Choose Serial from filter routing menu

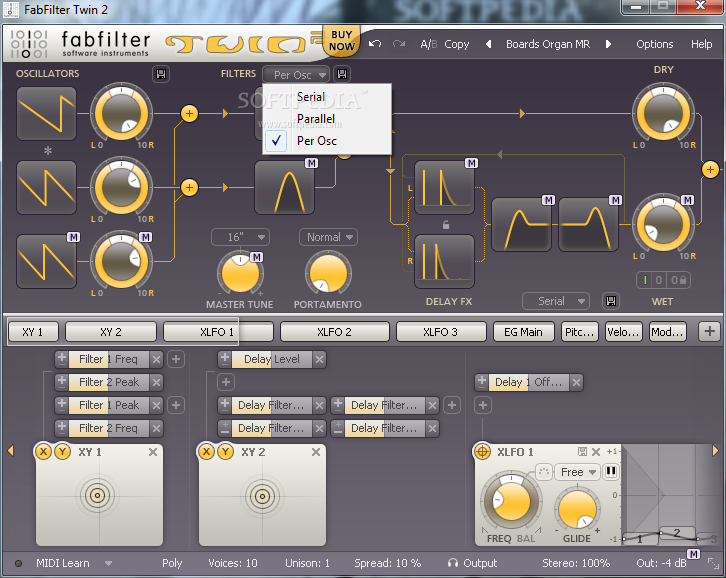(x=327, y=97)
